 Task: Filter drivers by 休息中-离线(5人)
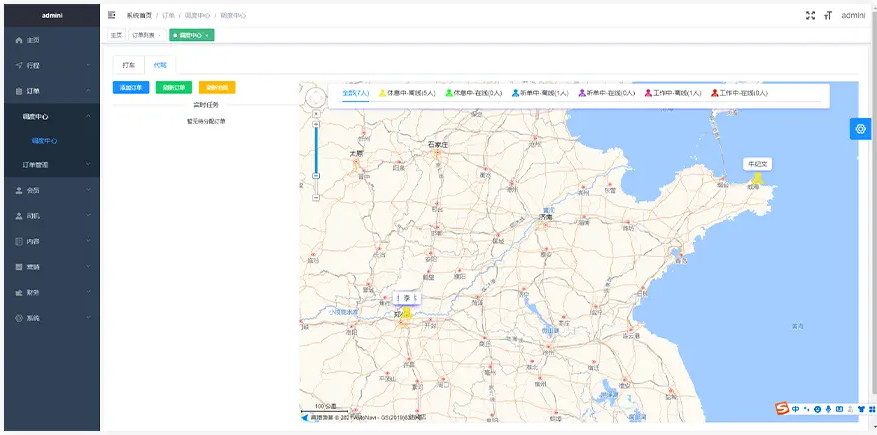point(406,93)
